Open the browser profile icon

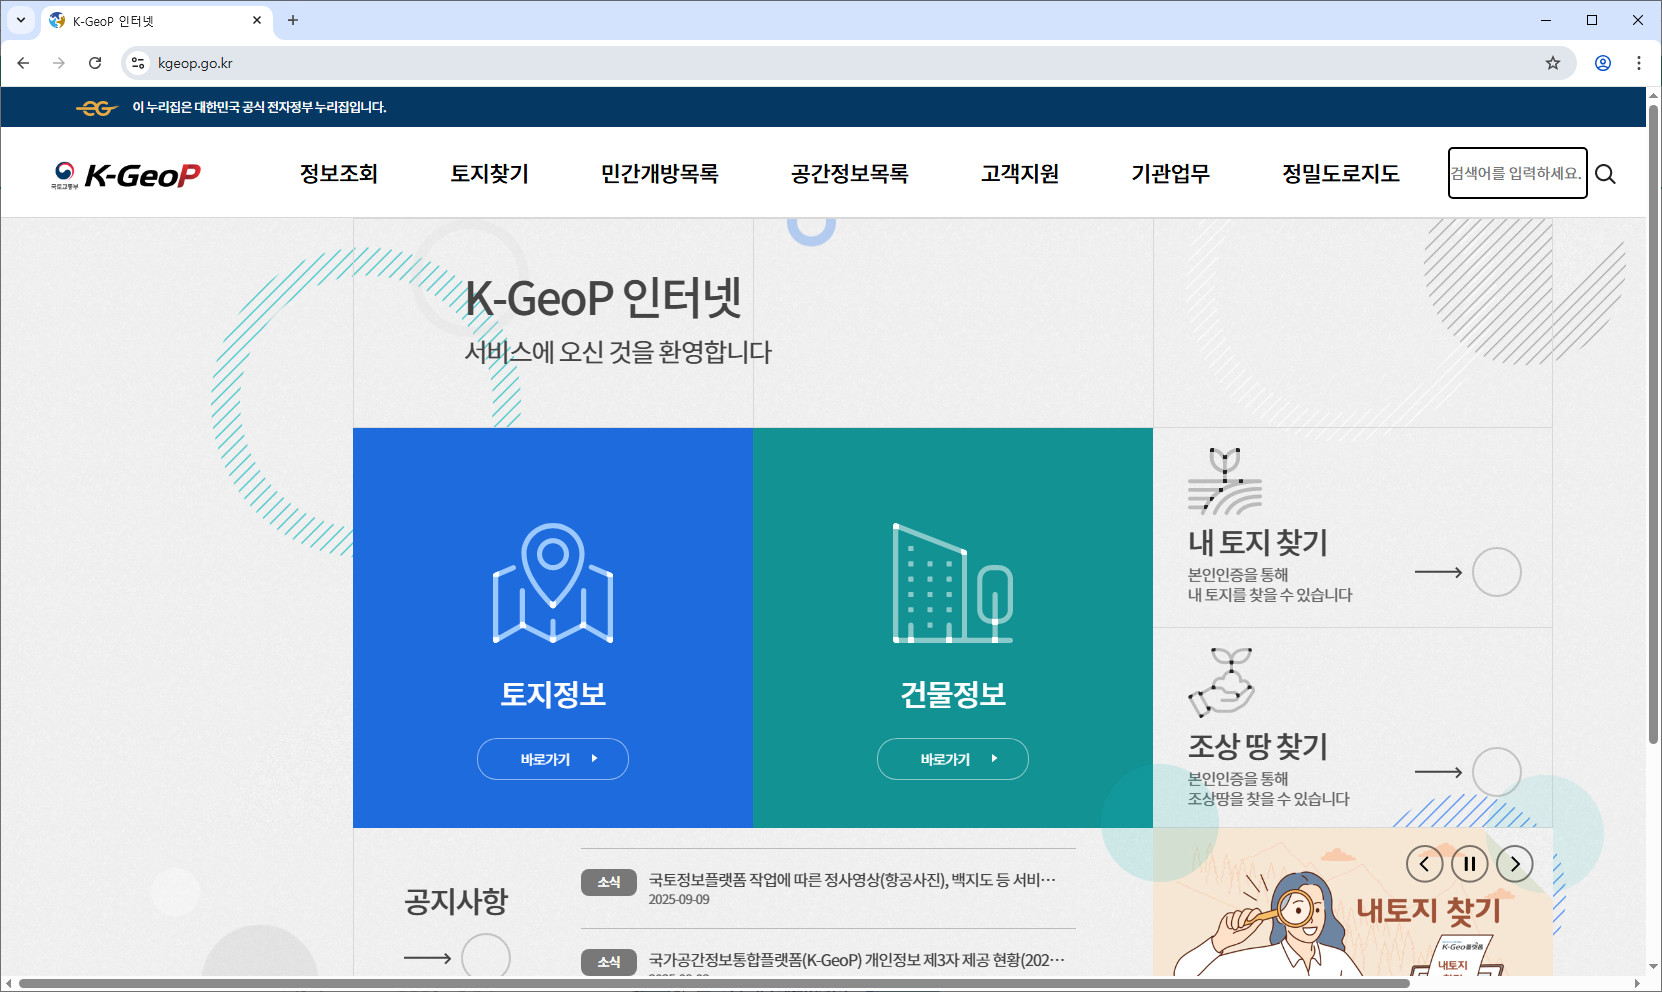1603,63
